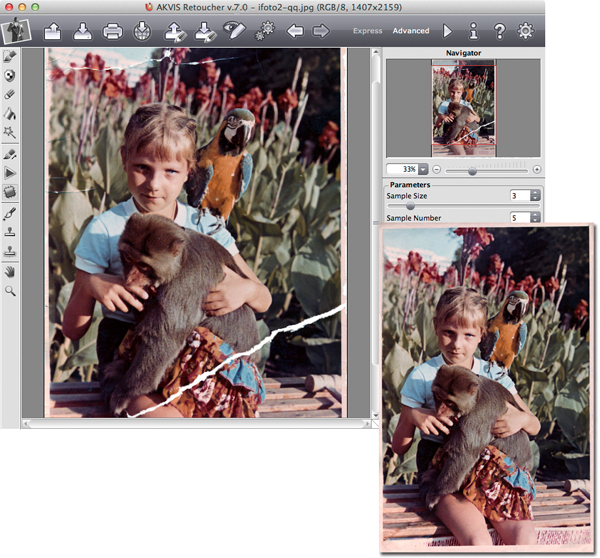Click the Run processing play button
Viewport: 600px width, 558px height.
[x=447, y=31]
